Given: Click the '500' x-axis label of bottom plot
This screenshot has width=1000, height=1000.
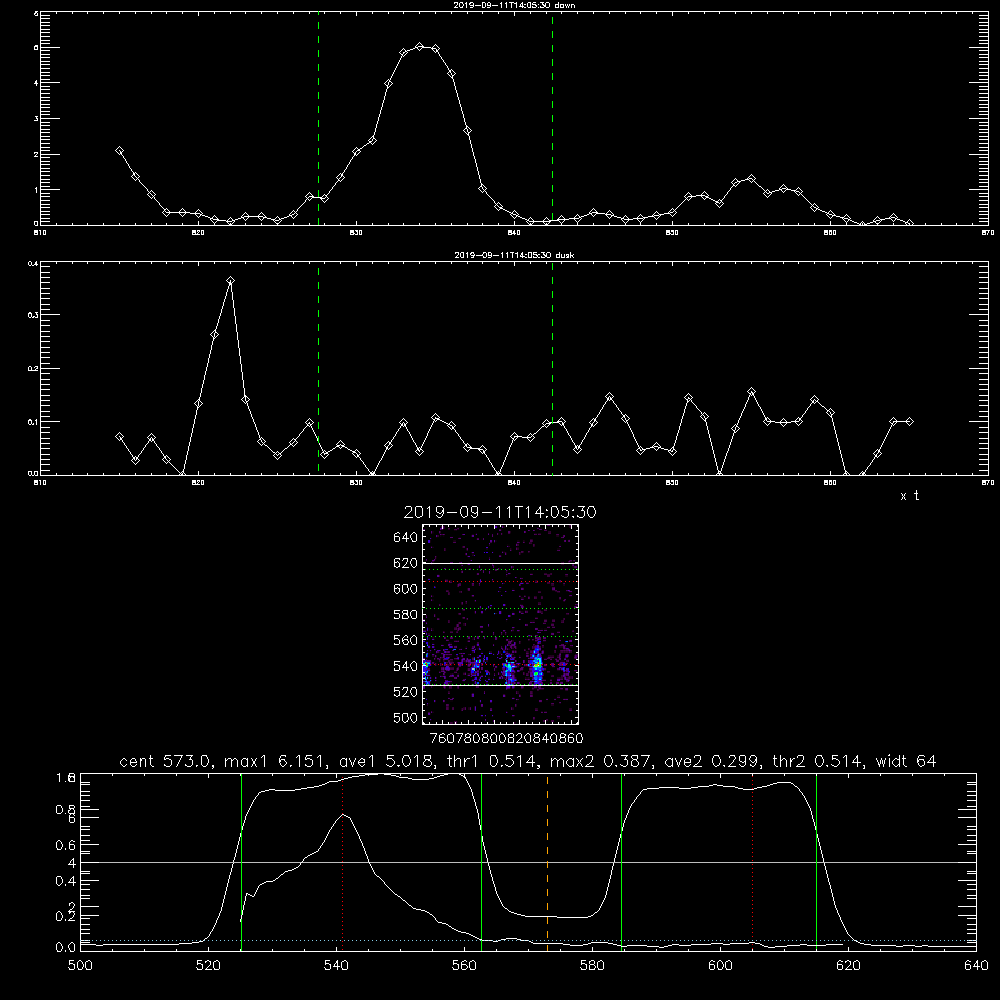Looking at the screenshot, I should pyautogui.click(x=80, y=966).
